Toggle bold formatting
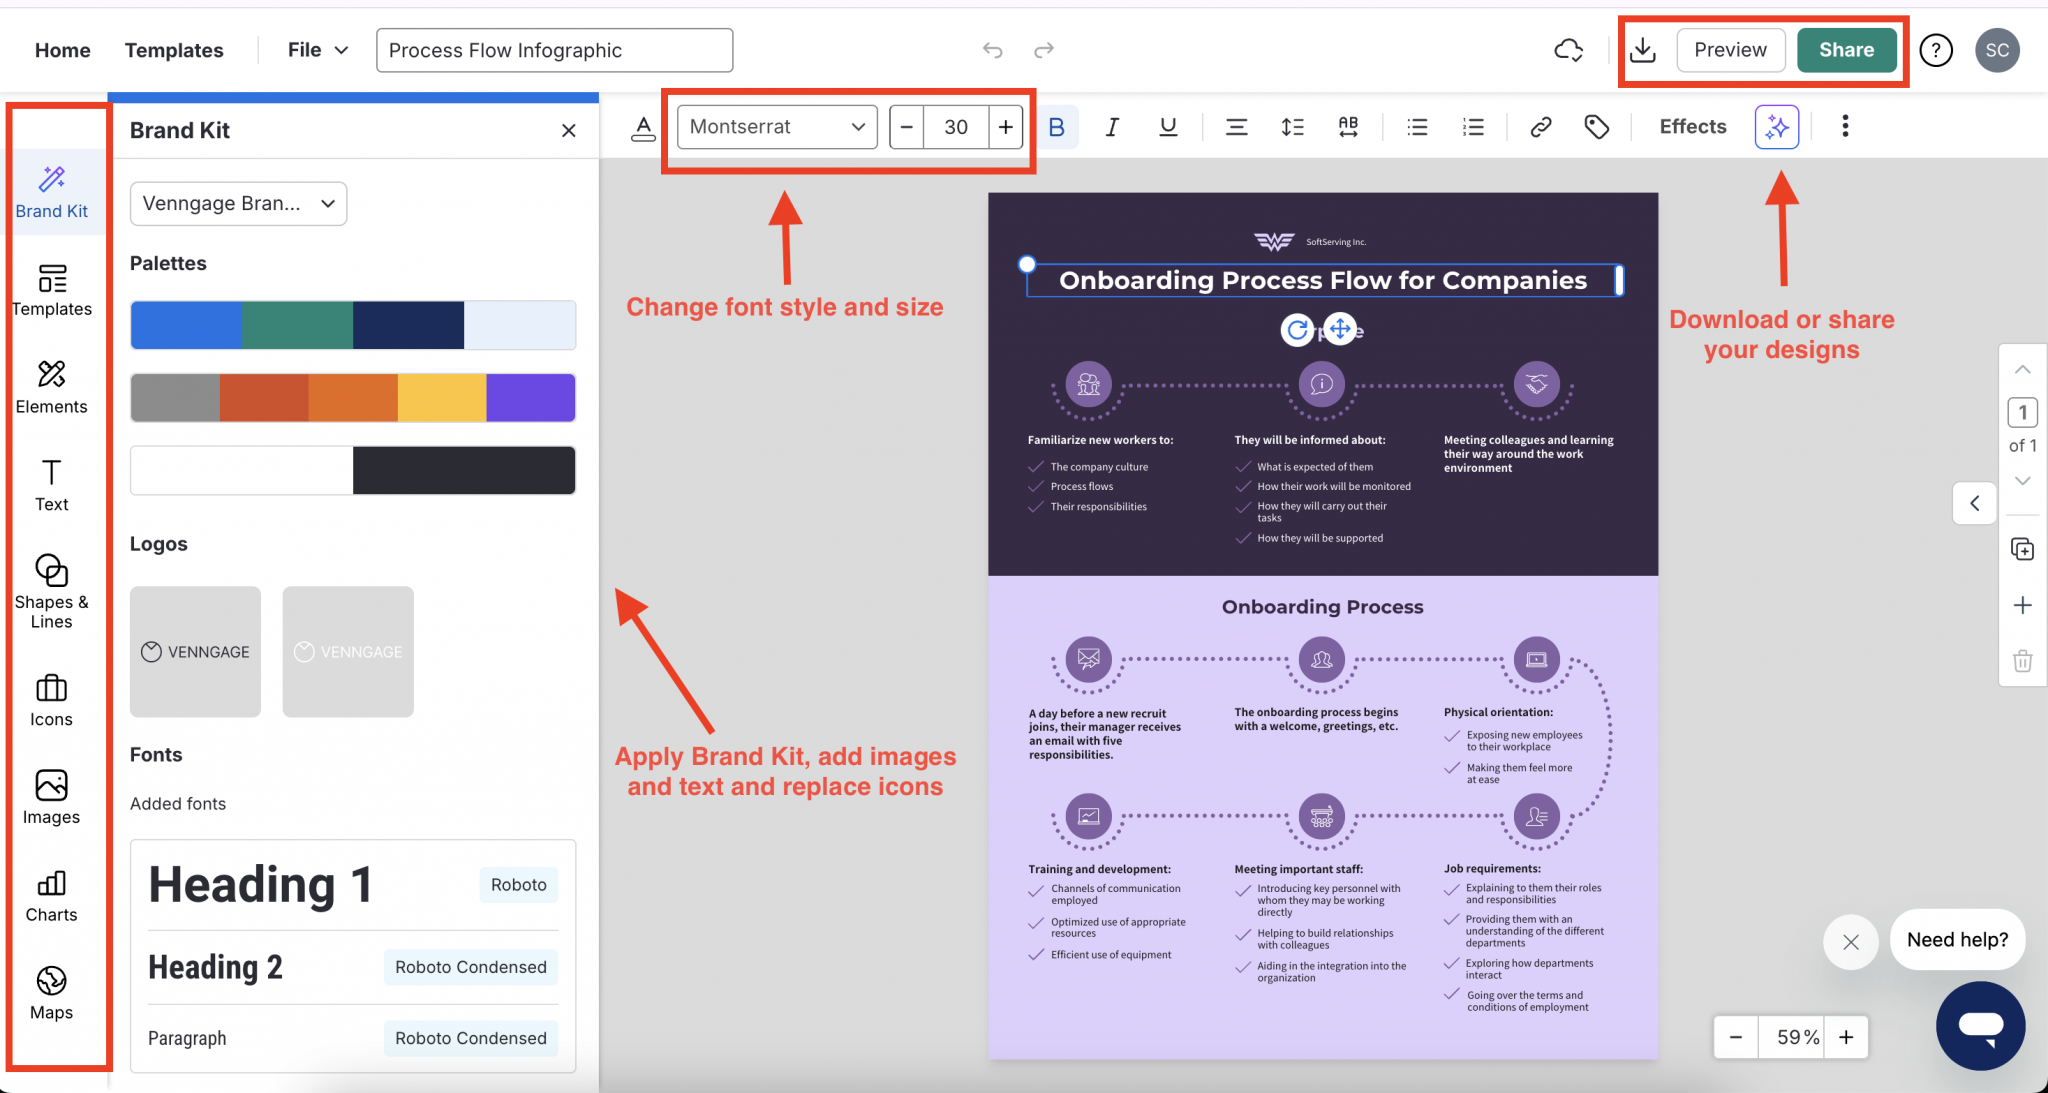The height and width of the screenshot is (1093, 2048). click(1056, 126)
